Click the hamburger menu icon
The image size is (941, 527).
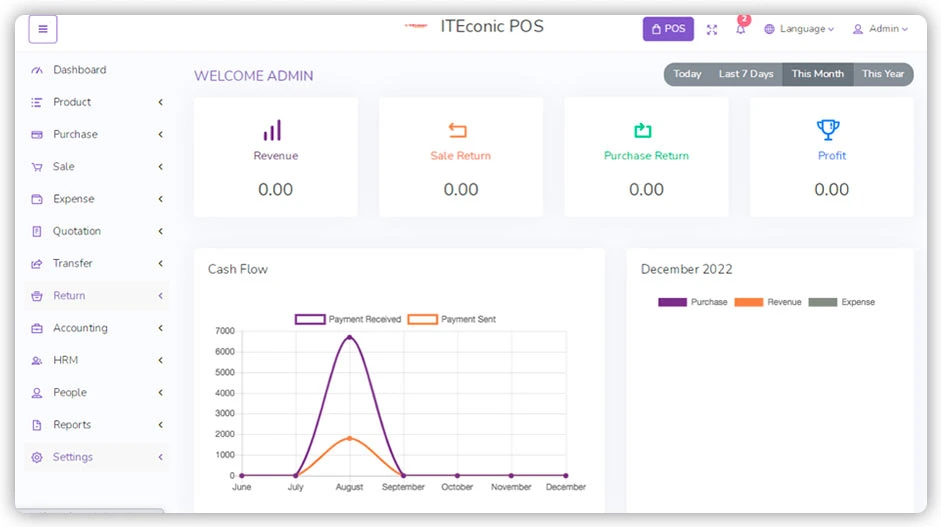point(43,29)
